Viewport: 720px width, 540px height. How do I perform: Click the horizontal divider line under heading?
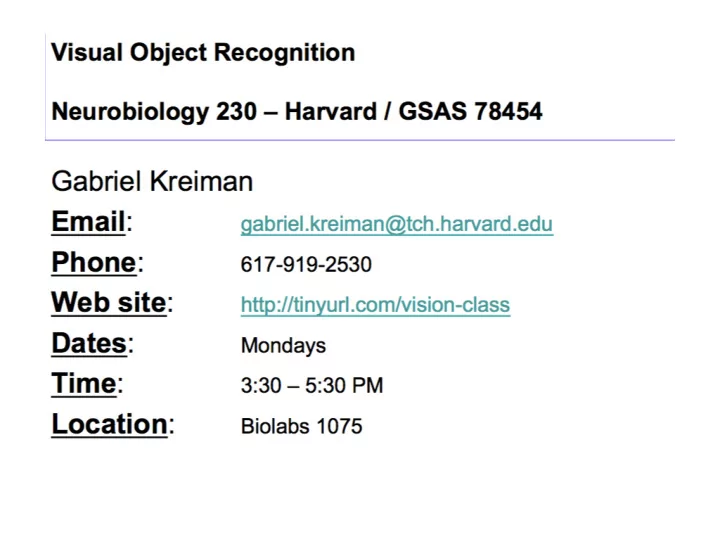[x=360, y=140]
